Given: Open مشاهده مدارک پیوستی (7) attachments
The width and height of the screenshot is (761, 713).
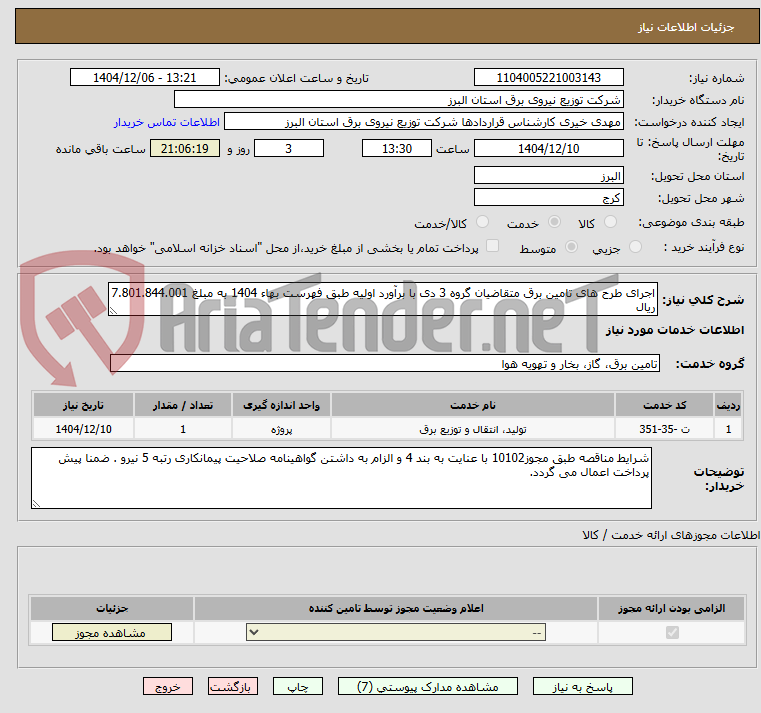Looking at the screenshot, I should click(x=428, y=686).
